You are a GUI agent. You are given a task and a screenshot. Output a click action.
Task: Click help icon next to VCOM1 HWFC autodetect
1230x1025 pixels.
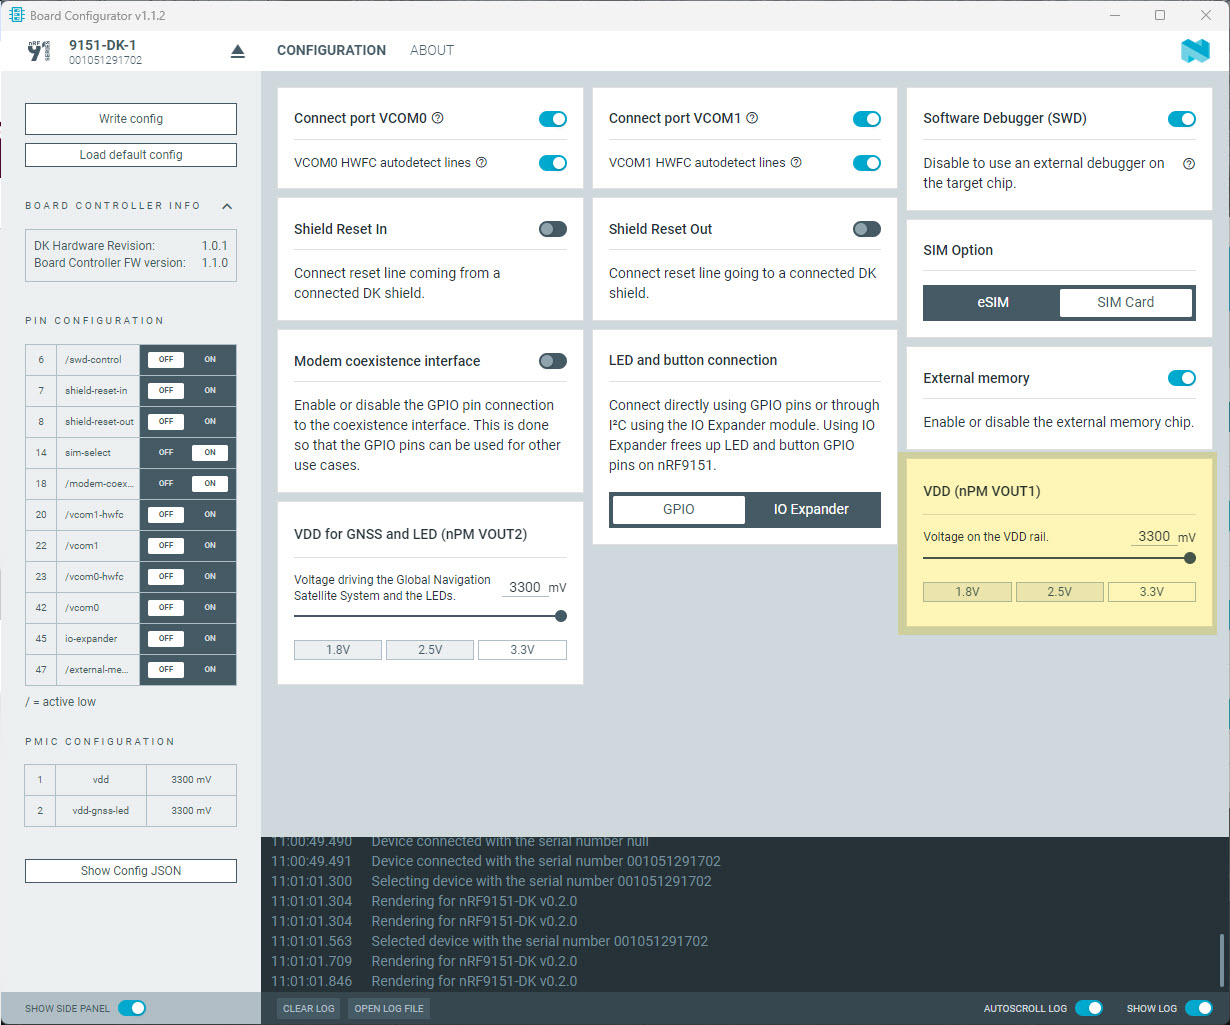(796, 163)
